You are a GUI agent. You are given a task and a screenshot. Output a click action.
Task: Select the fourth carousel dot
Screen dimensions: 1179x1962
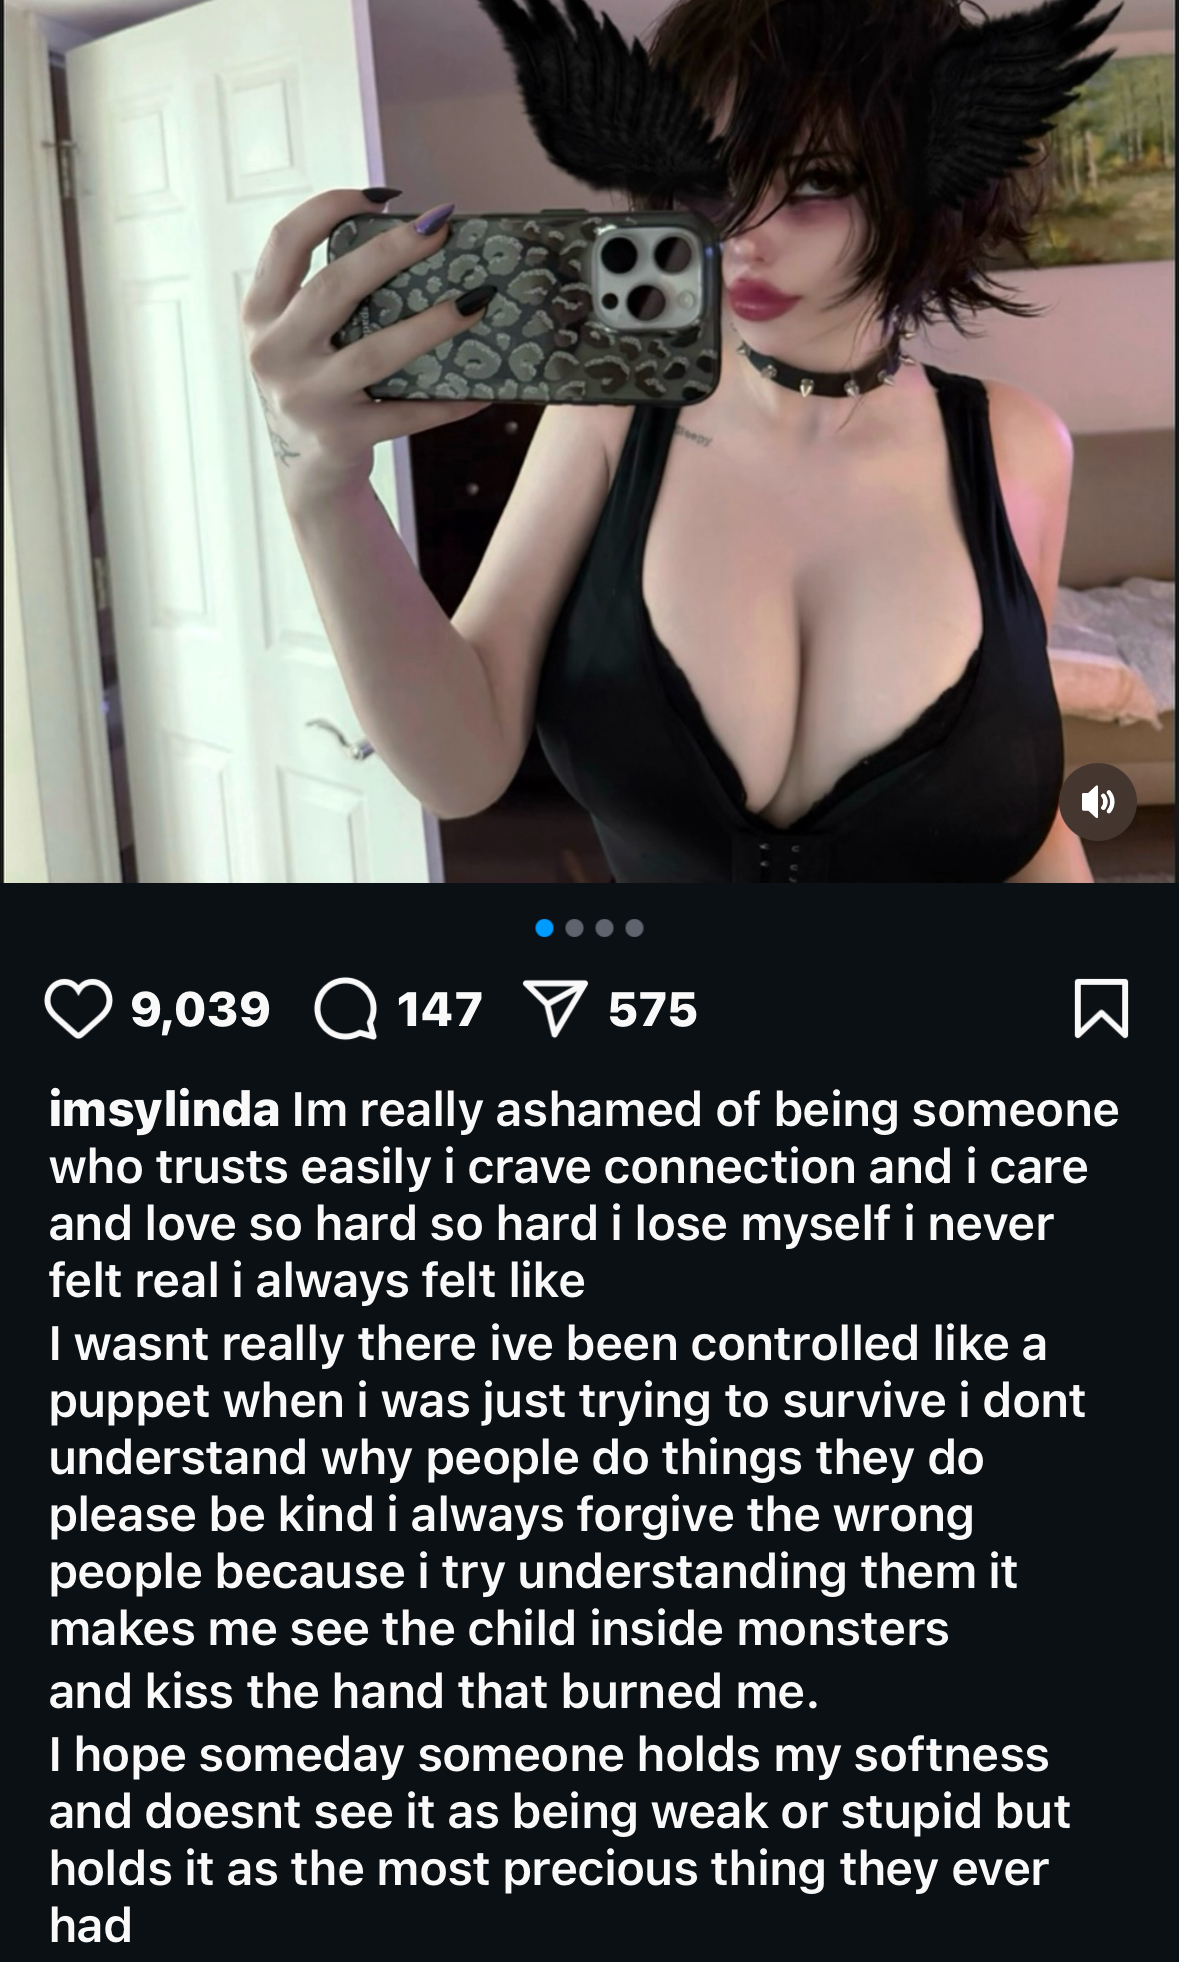[635, 928]
